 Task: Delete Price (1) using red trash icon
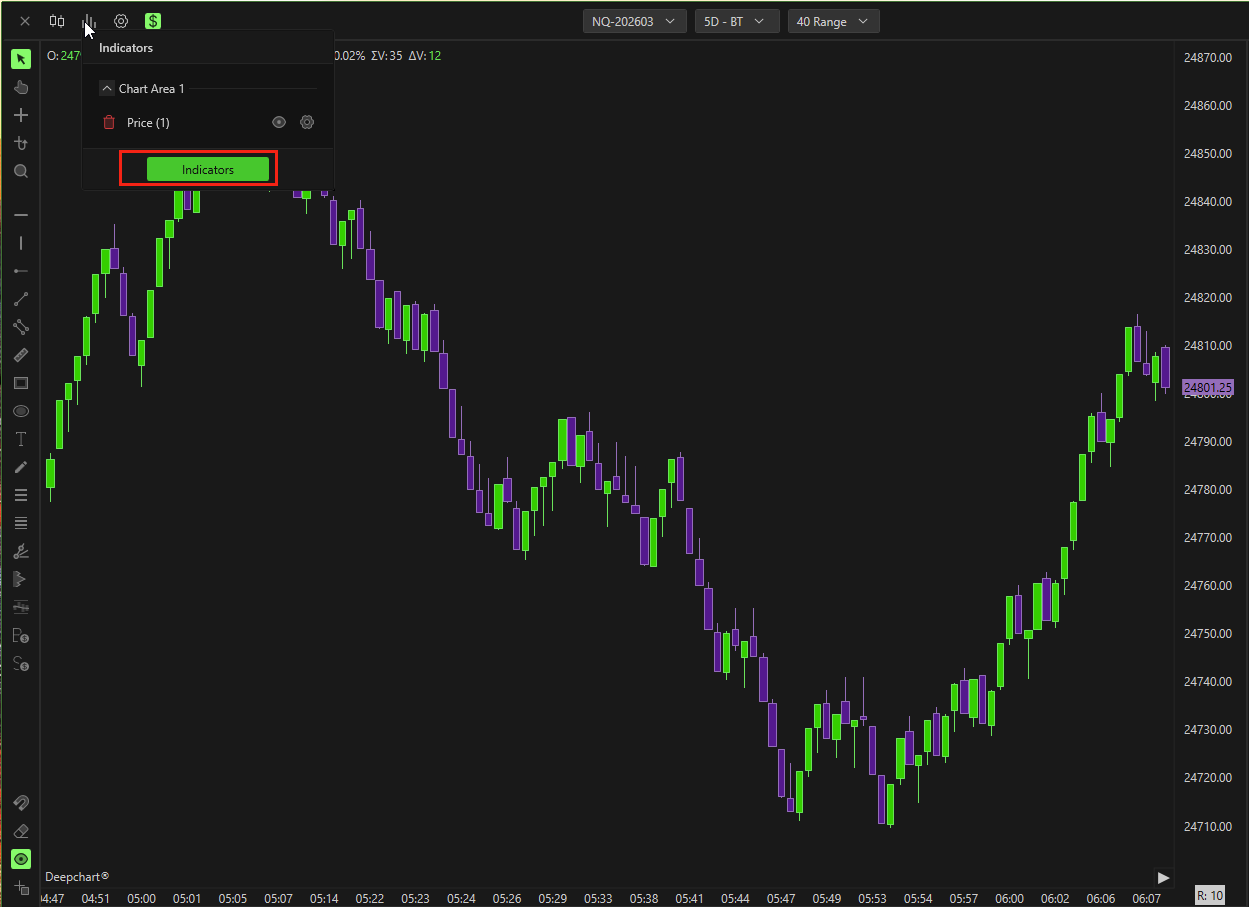(109, 123)
